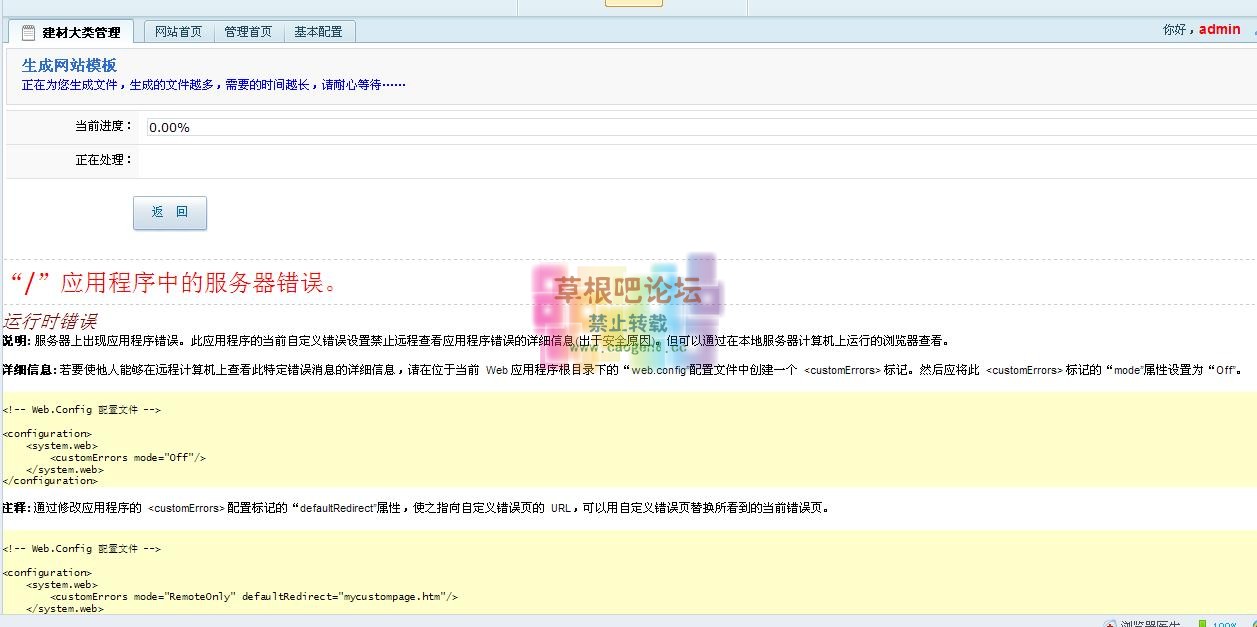Switch to the 管理首页 tab
Image resolution: width=1257 pixels, height=627 pixels.
click(248, 31)
